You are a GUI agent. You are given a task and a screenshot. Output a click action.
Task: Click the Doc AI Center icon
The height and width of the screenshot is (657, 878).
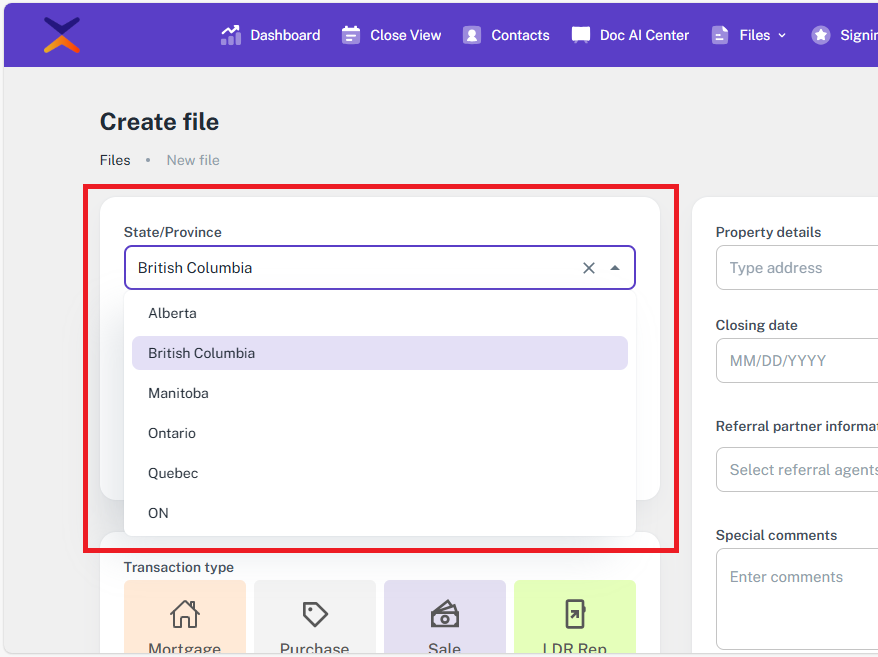pyautogui.click(x=581, y=35)
